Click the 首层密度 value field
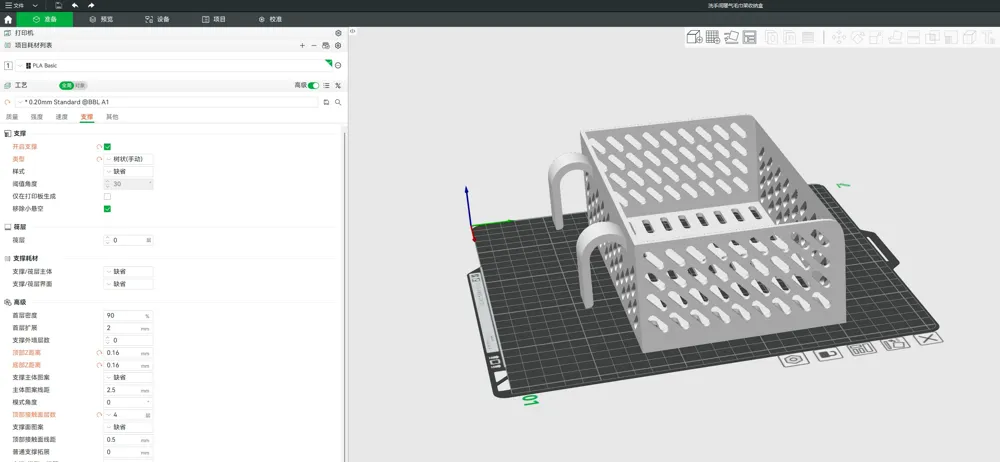 [x=128, y=315]
